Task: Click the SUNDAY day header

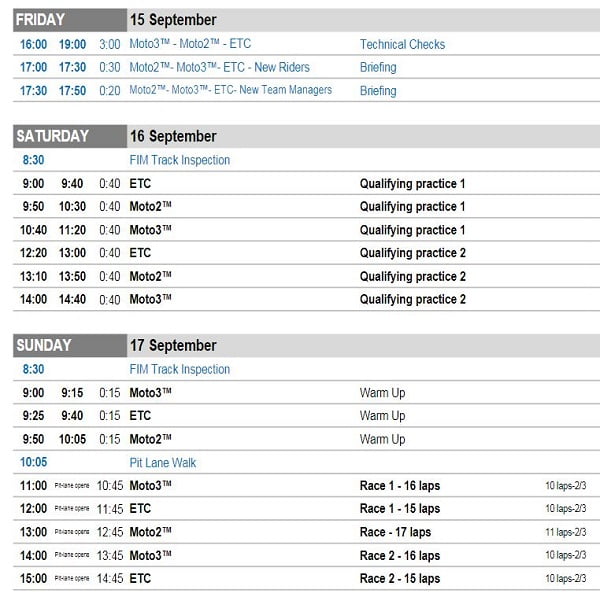Action: coord(44,345)
